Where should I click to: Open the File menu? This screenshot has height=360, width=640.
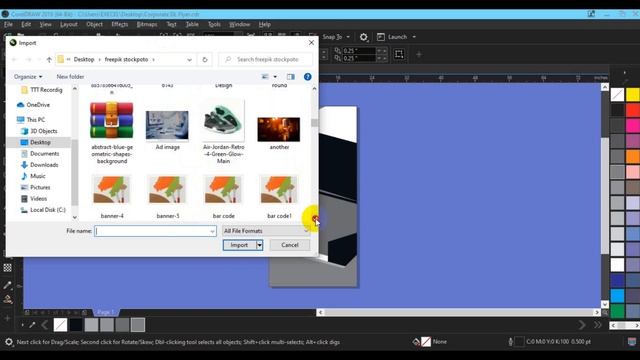tap(8, 24)
